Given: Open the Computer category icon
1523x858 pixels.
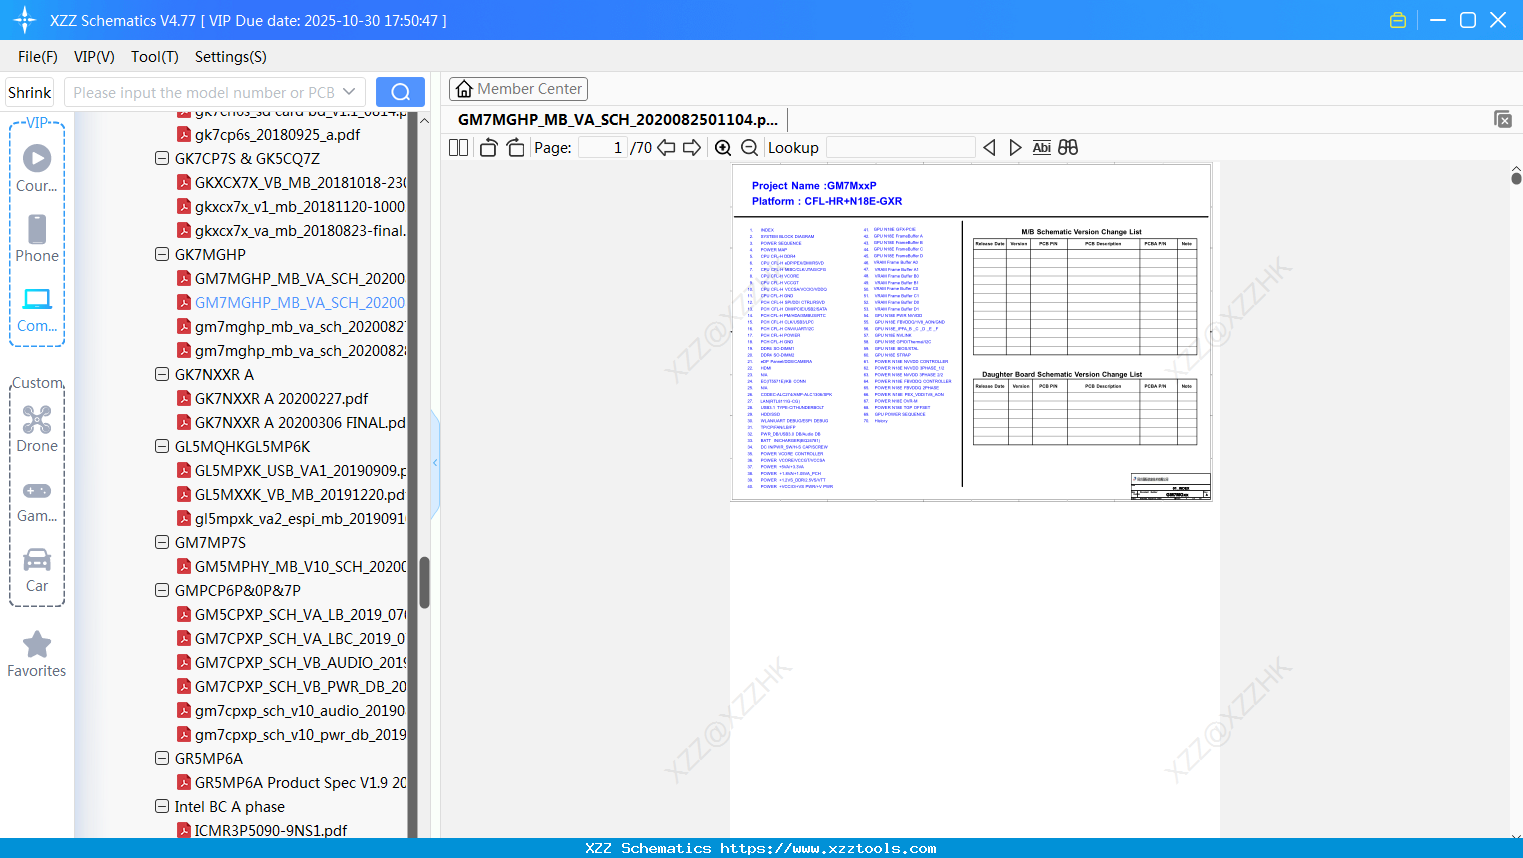Looking at the screenshot, I should pos(37,309).
